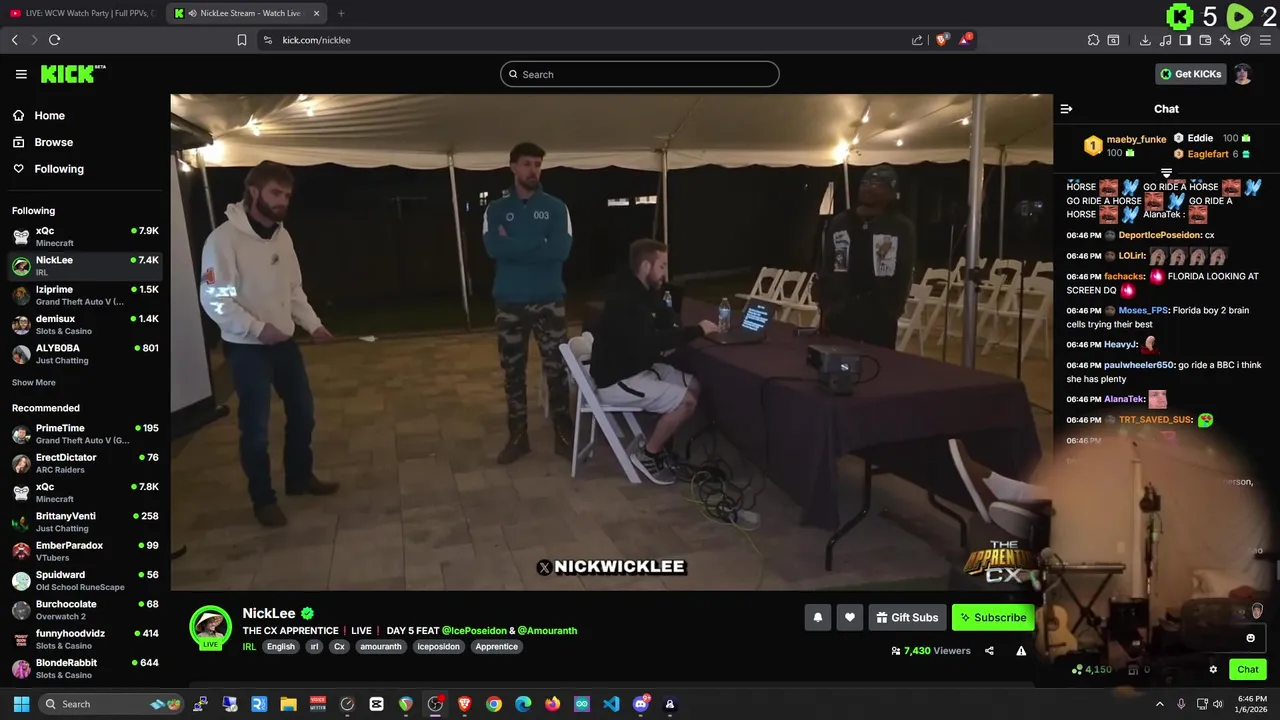Switch to WCW Watch Party tab

pos(82,13)
